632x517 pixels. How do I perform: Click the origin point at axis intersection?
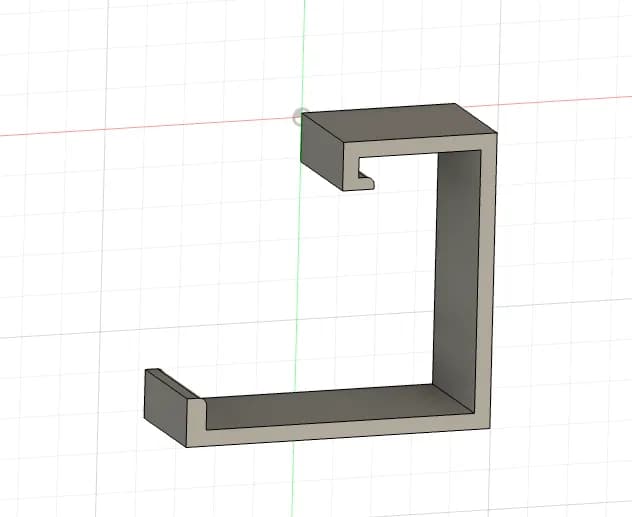coord(300,116)
